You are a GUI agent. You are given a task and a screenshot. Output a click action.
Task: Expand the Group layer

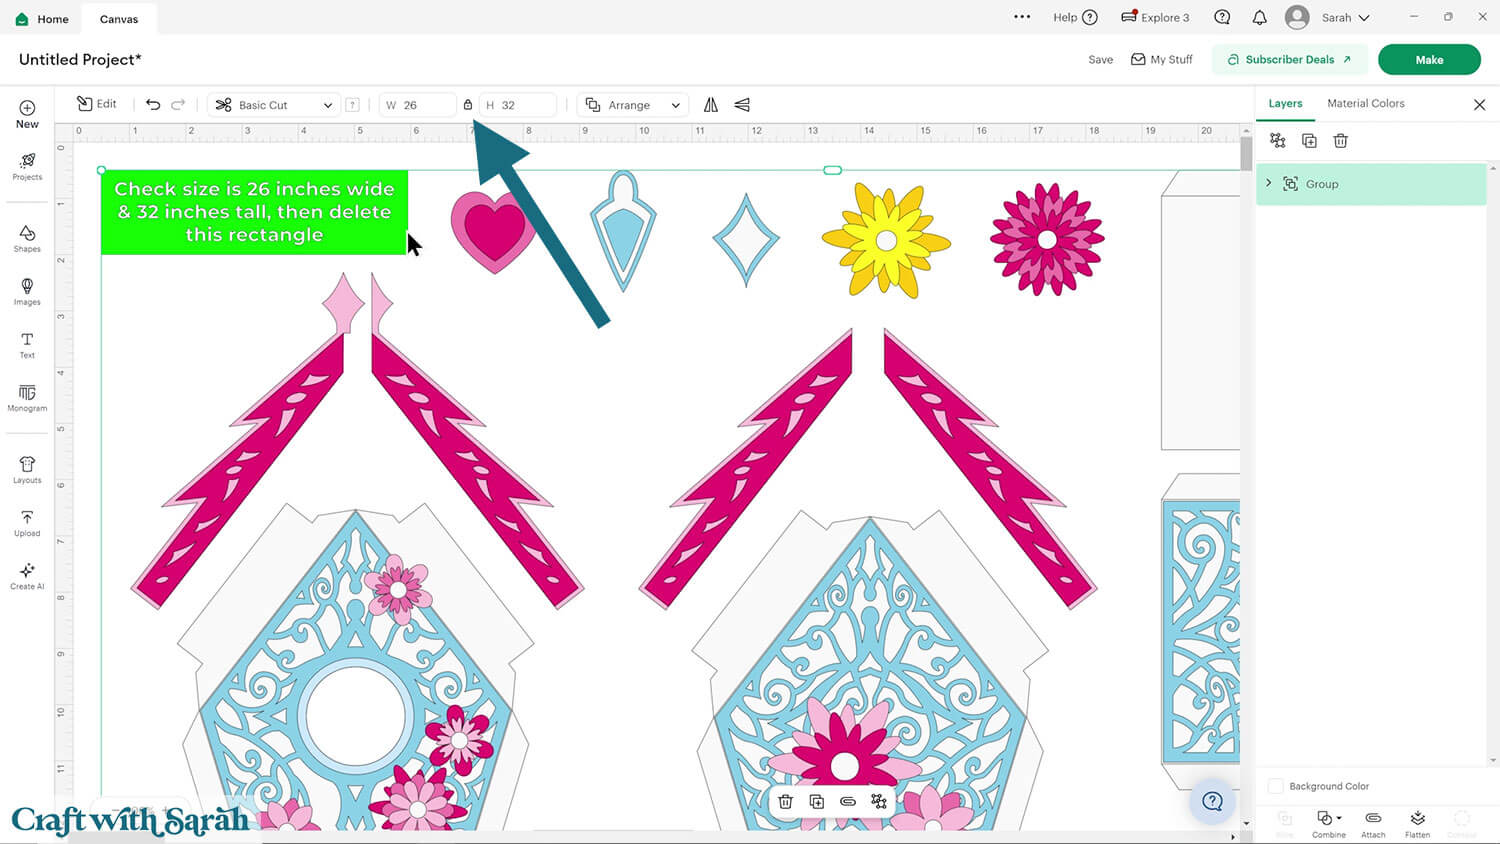coord(1269,184)
